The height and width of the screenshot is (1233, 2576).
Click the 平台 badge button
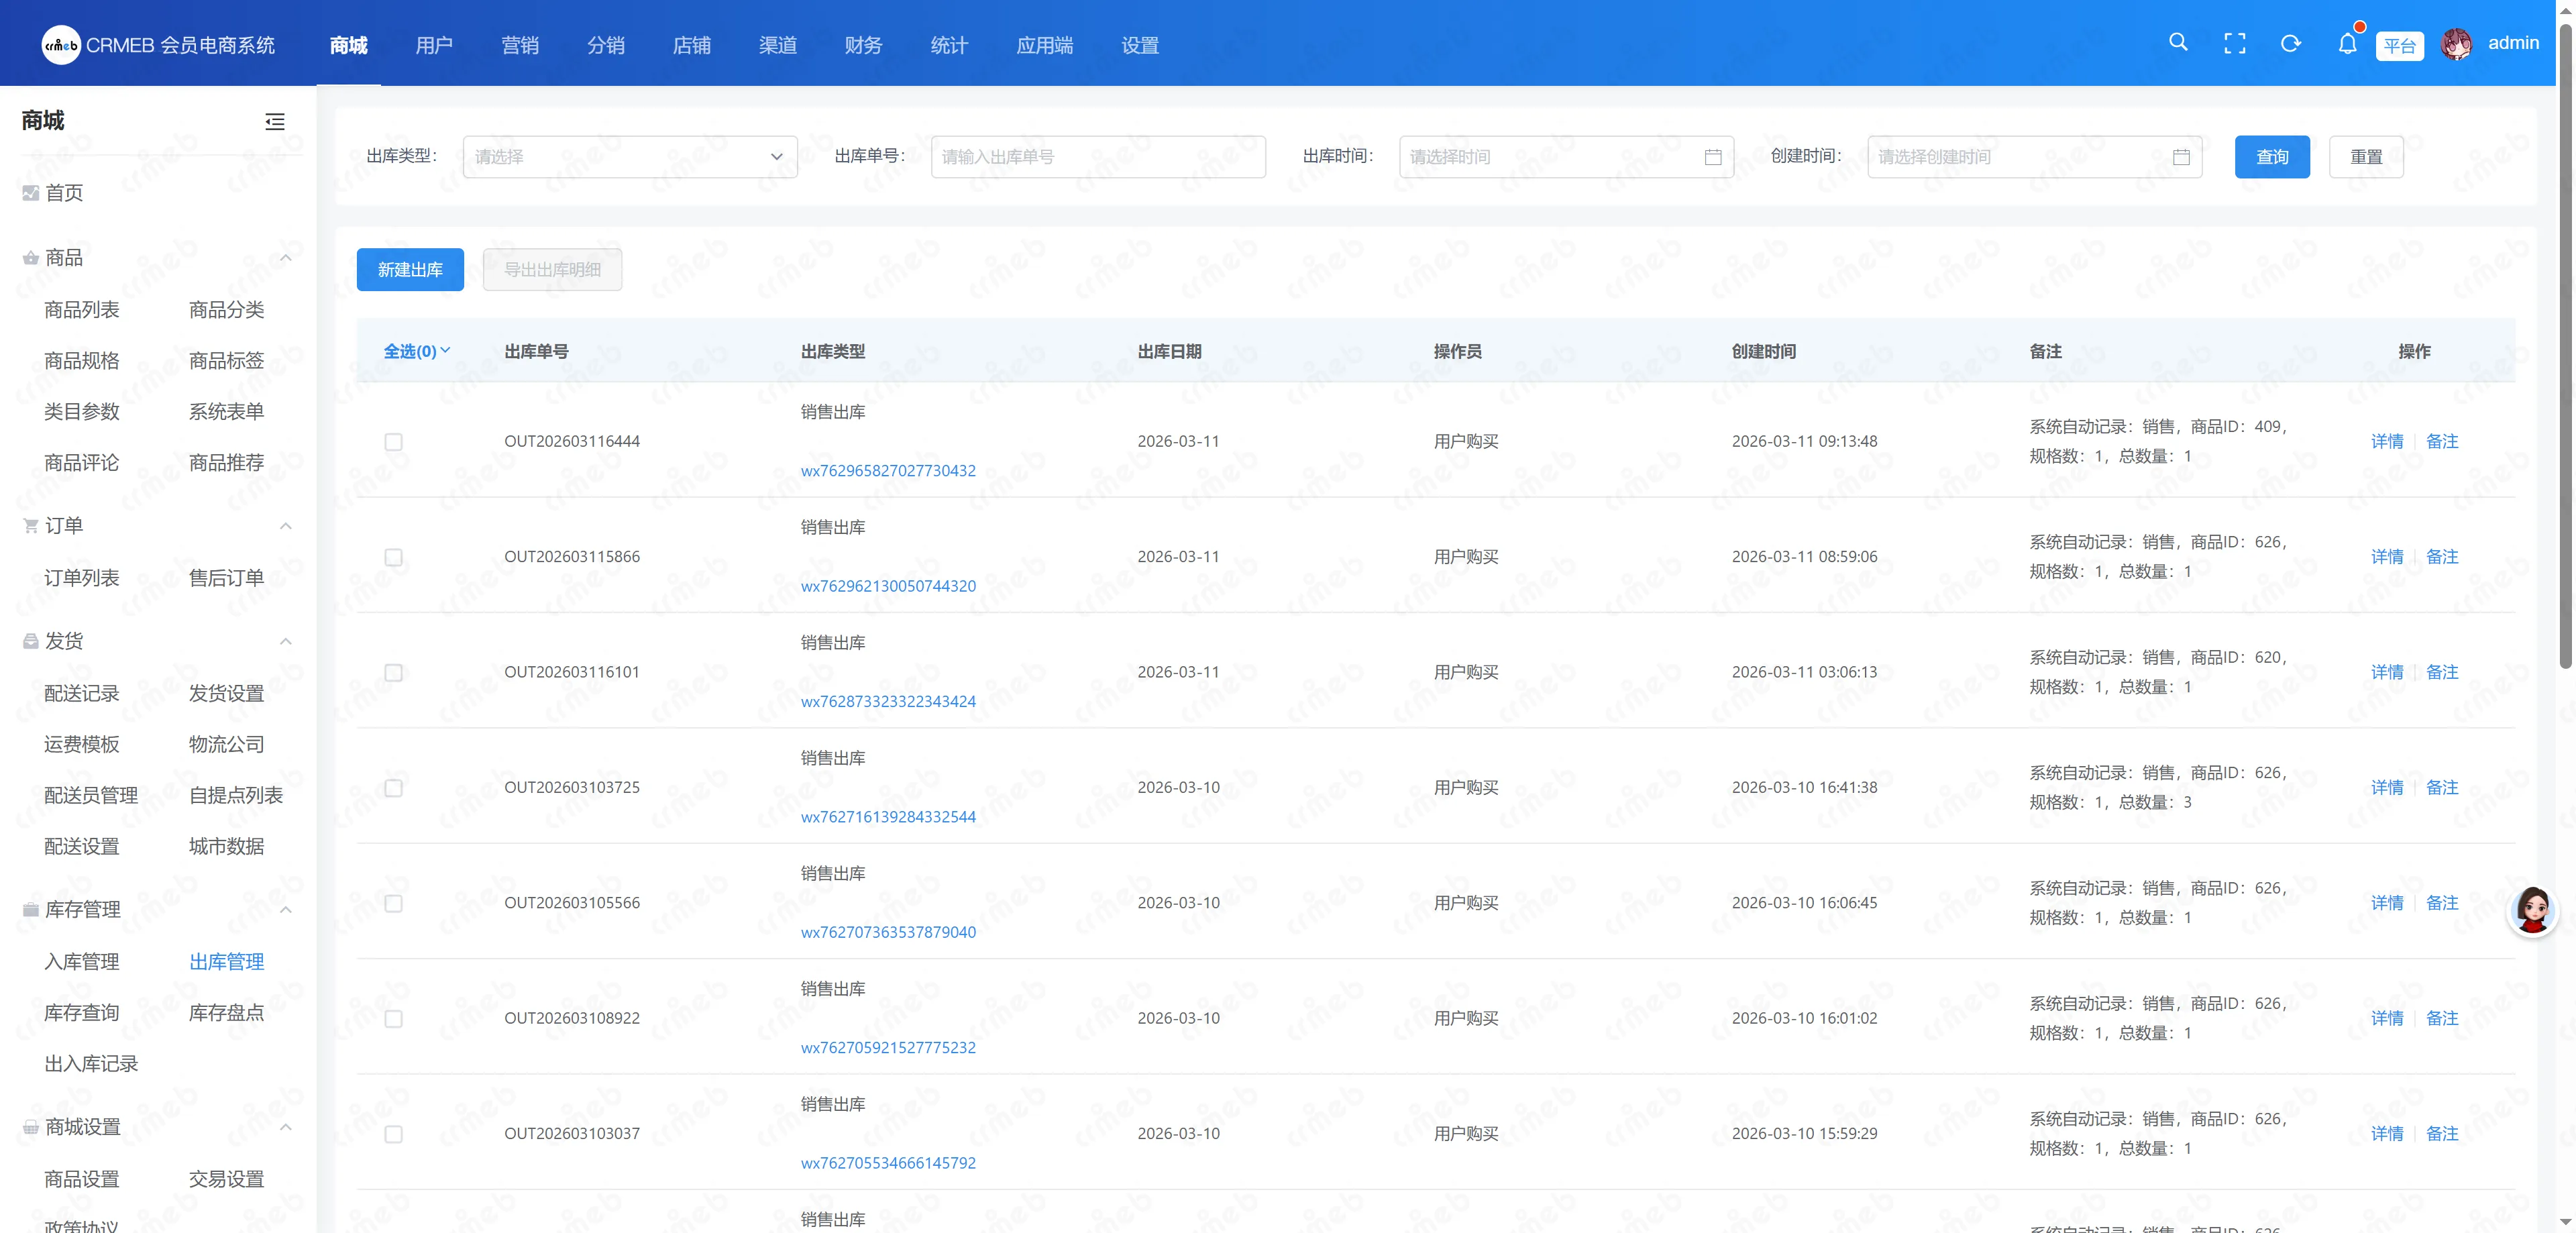click(x=2399, y=46)
